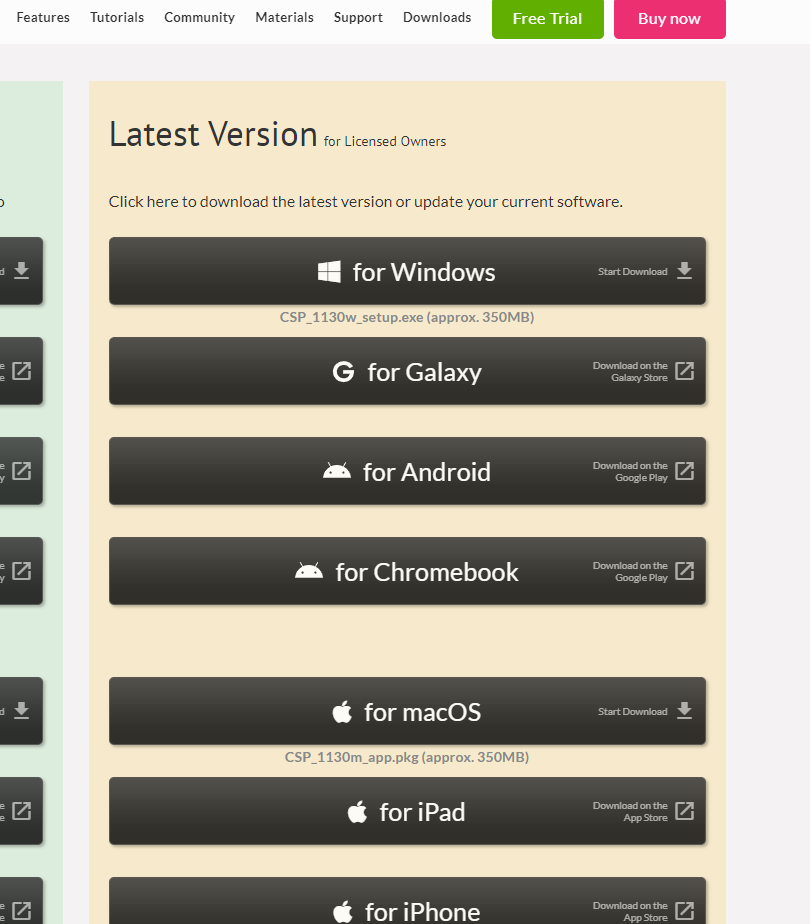810x924 pixels.
Task: Click the external link icon left of the iPad button
Action: tap(22, 811)
